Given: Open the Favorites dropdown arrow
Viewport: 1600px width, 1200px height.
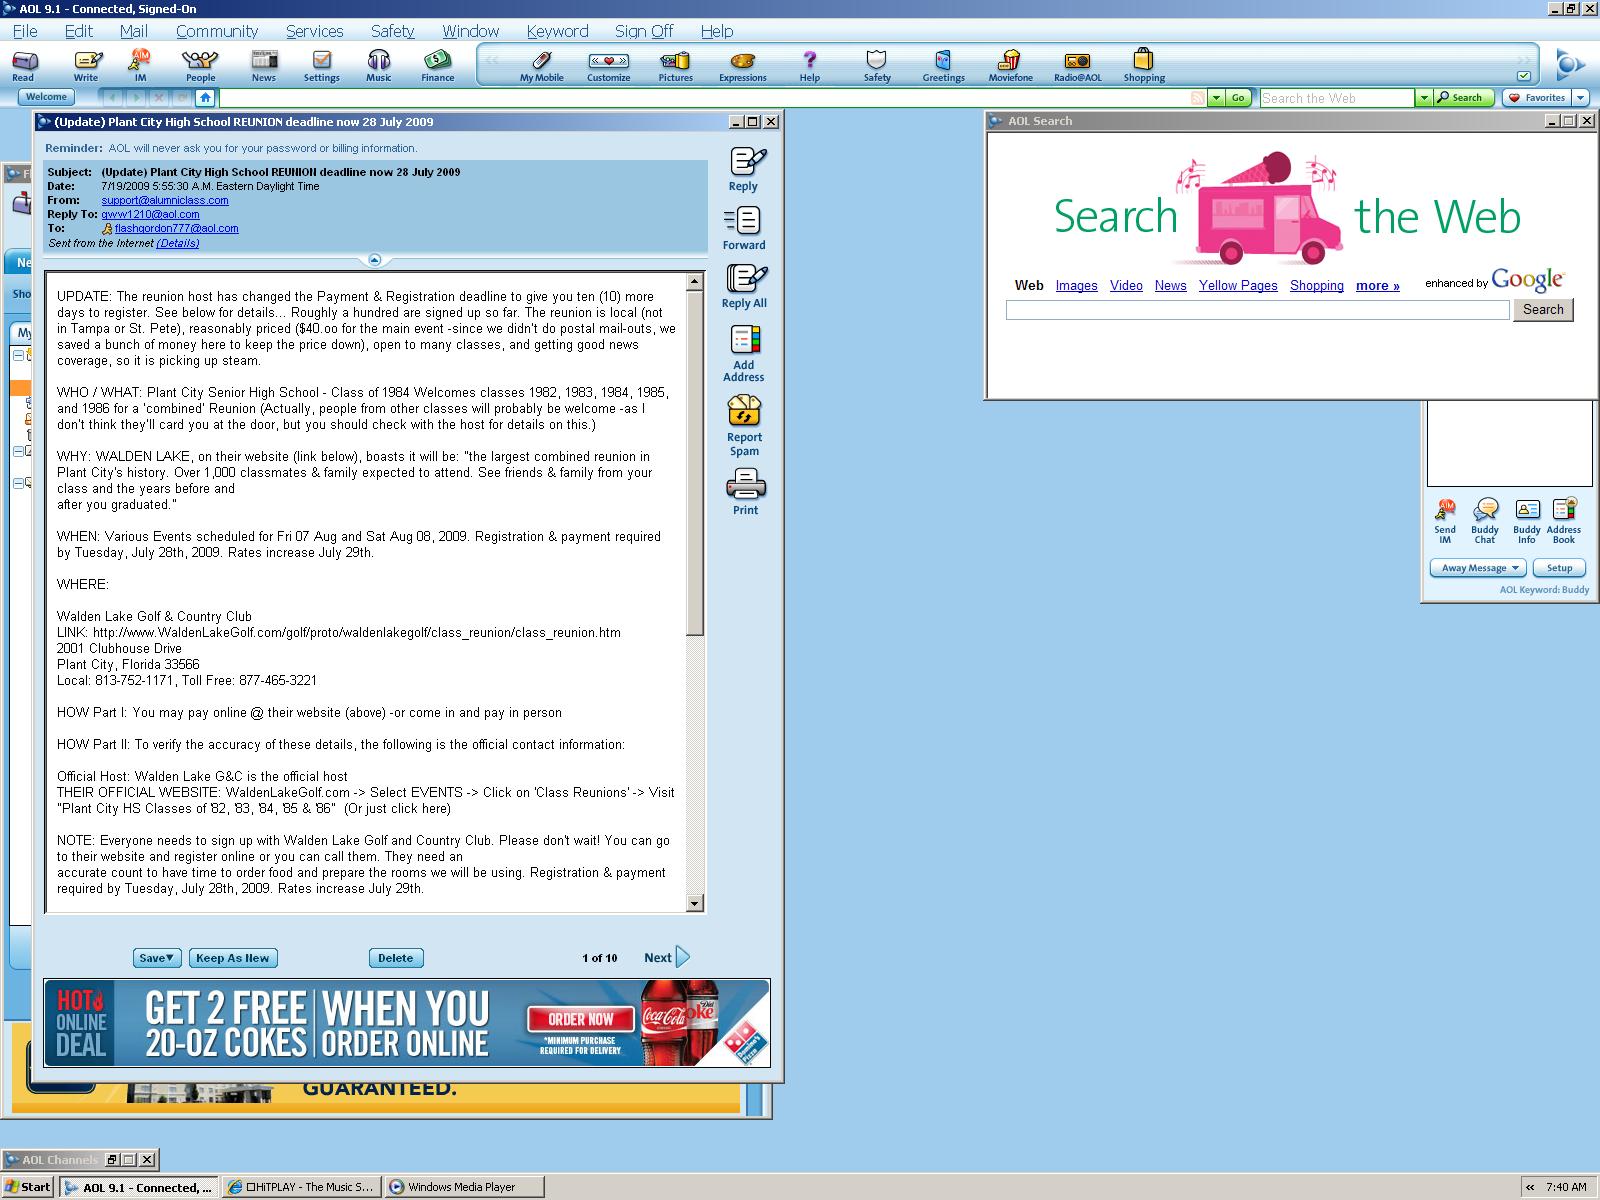Looking at the screenshot, I should pos(1580,97).
